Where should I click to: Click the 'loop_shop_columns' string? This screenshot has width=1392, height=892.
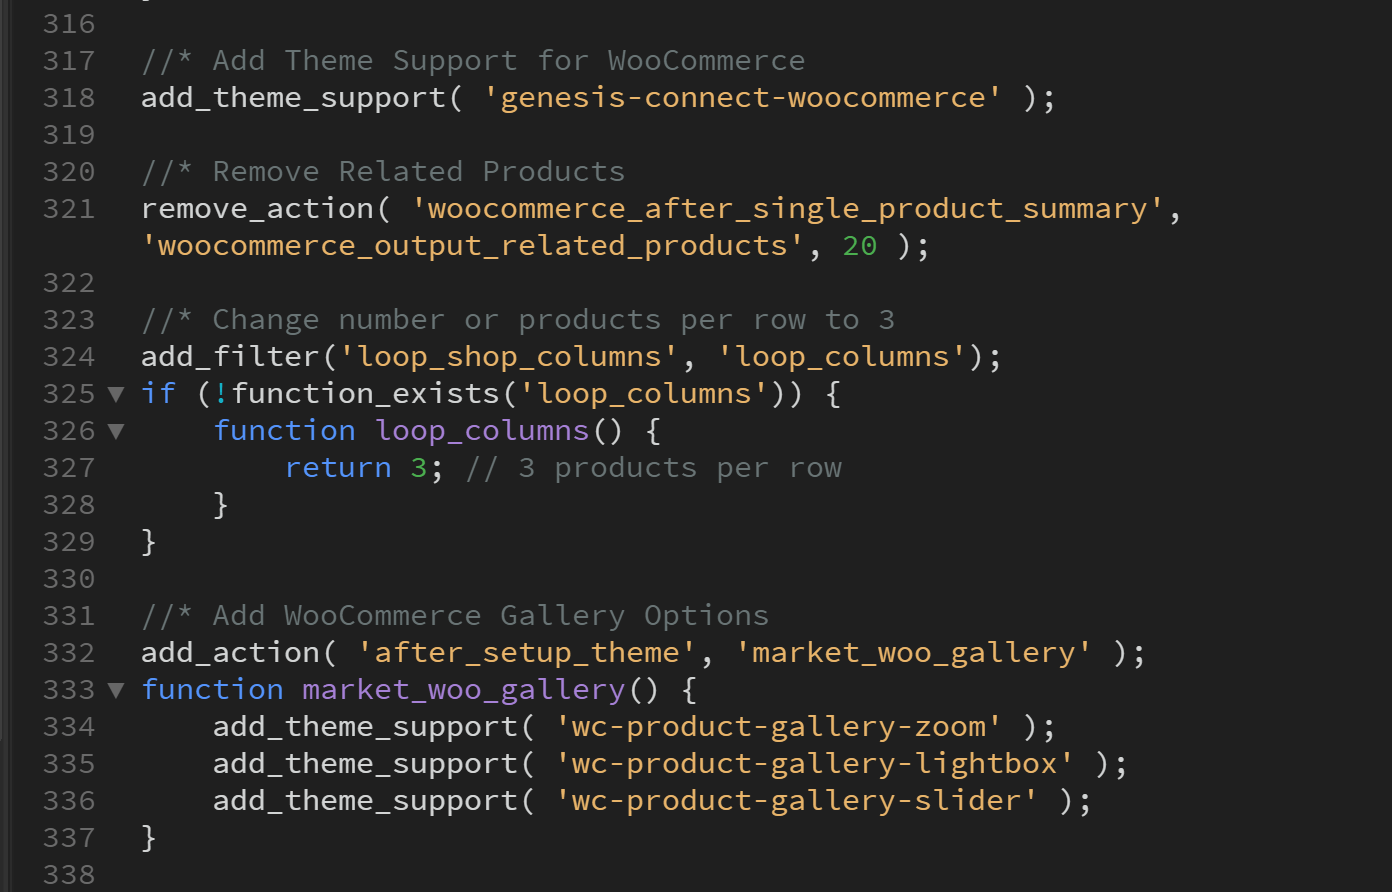point(510,357)
